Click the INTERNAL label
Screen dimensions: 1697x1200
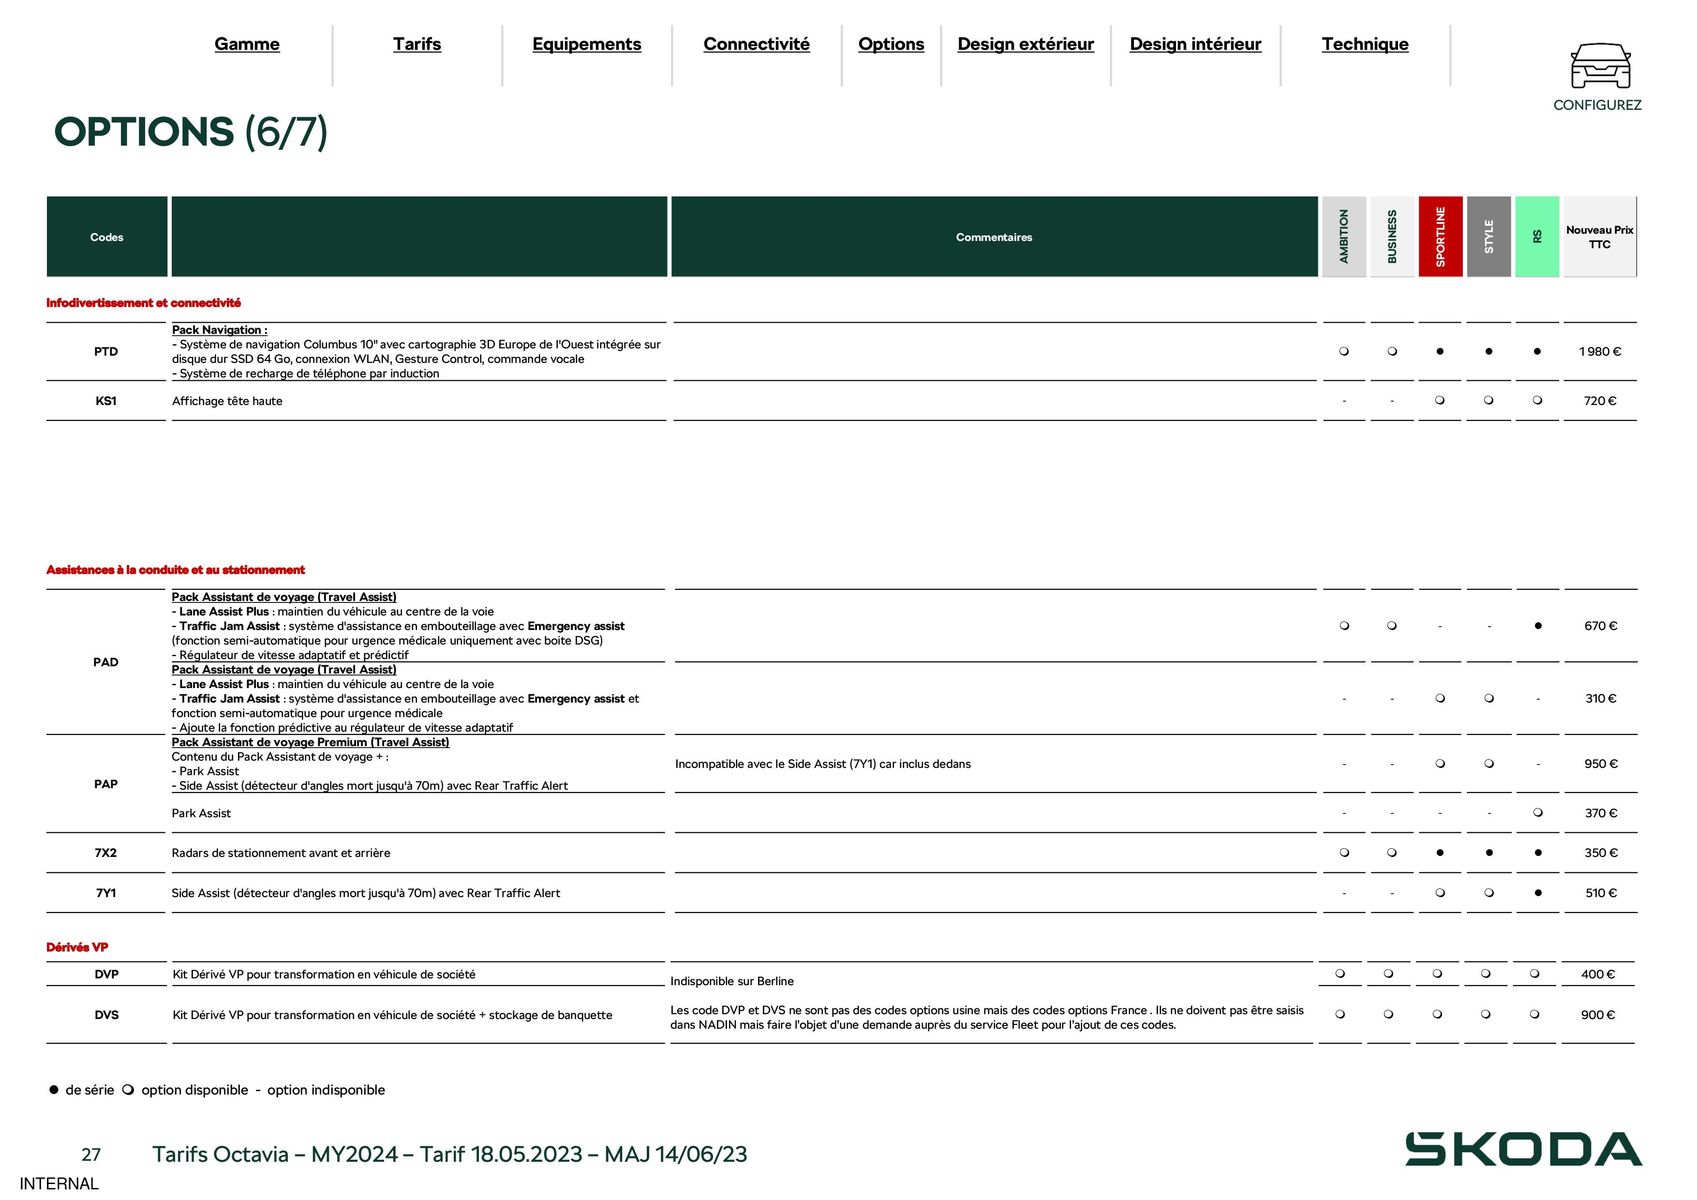coord(59,1184)
